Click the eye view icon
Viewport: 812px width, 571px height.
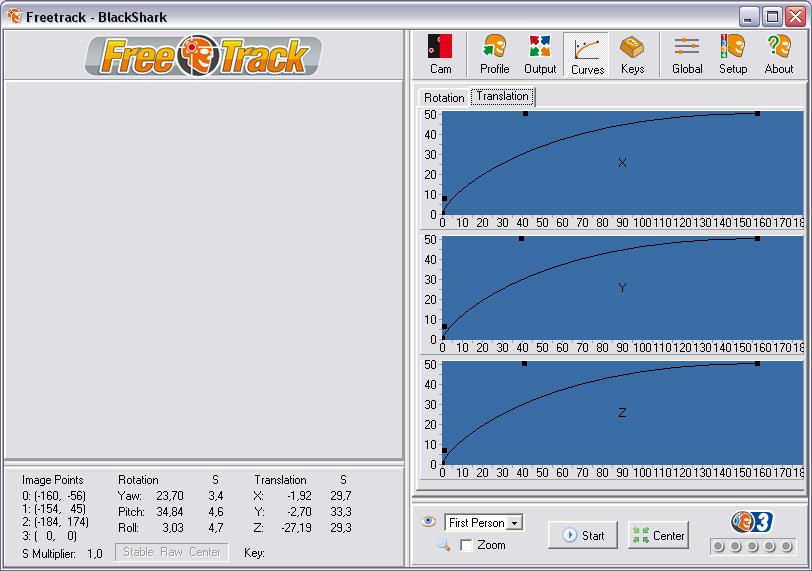coord(428,521)
